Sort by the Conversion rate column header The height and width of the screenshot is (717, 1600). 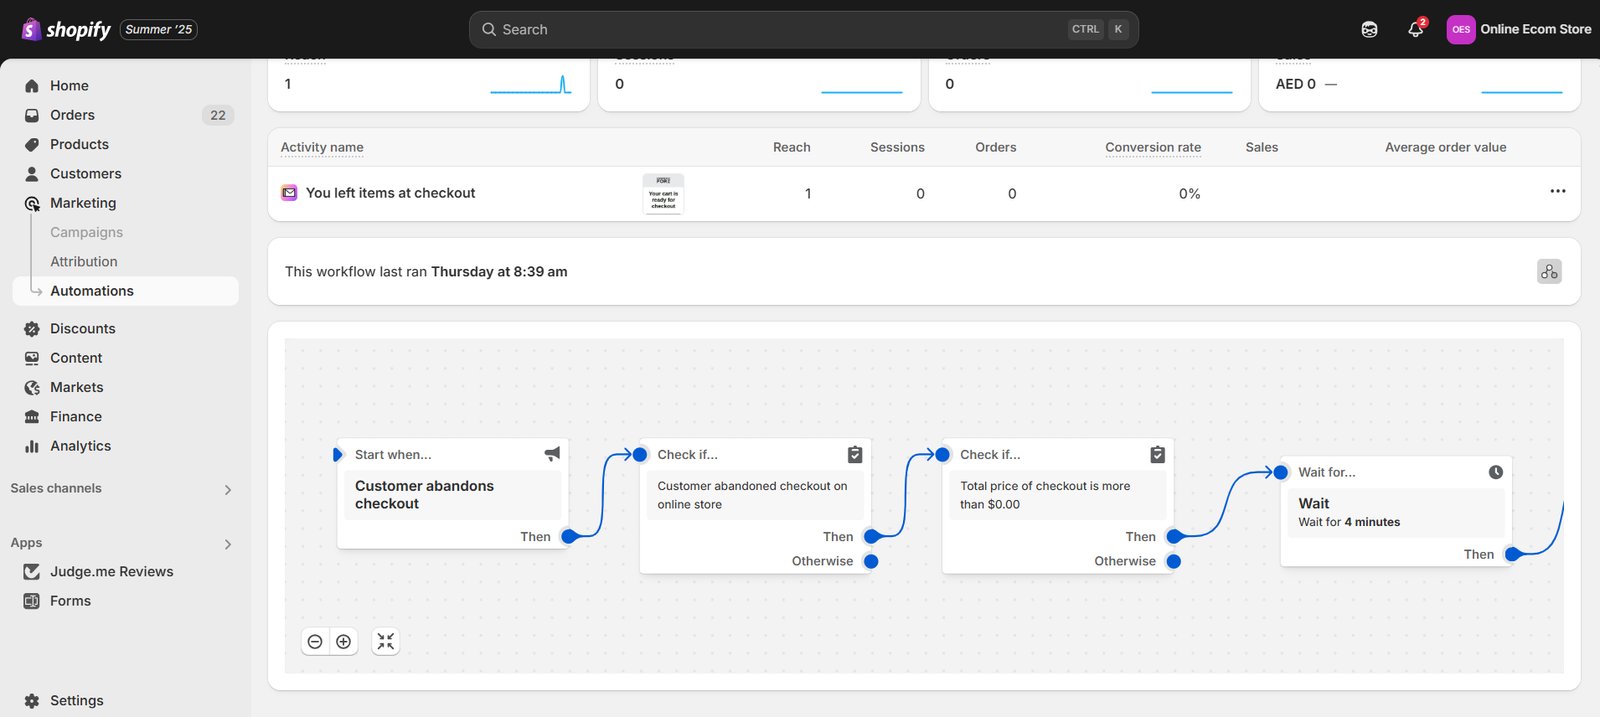click(1152, 147)
